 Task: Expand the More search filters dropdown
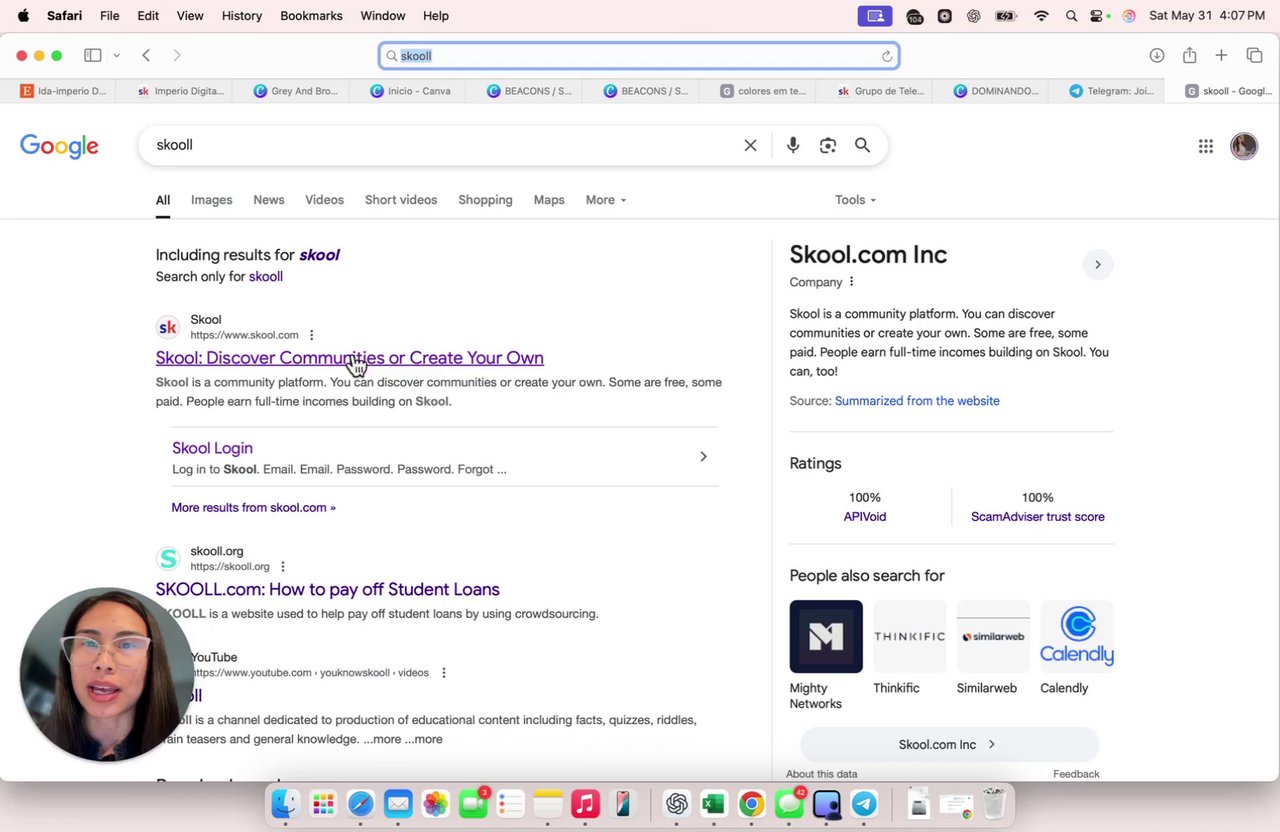[606, 200]
